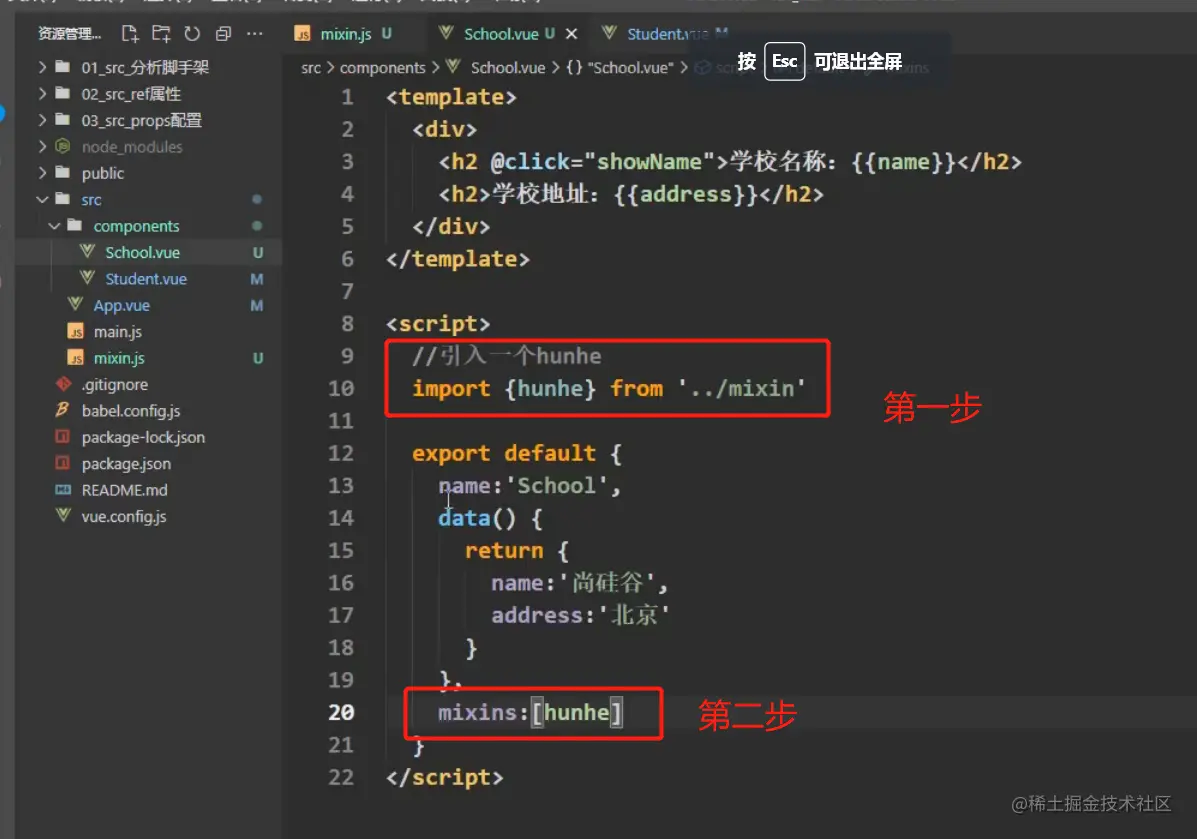This screenshot has height=839, width=1197.
Task: Click the Vue icon on Student.vue tab
Action: (x=609, y=32)
